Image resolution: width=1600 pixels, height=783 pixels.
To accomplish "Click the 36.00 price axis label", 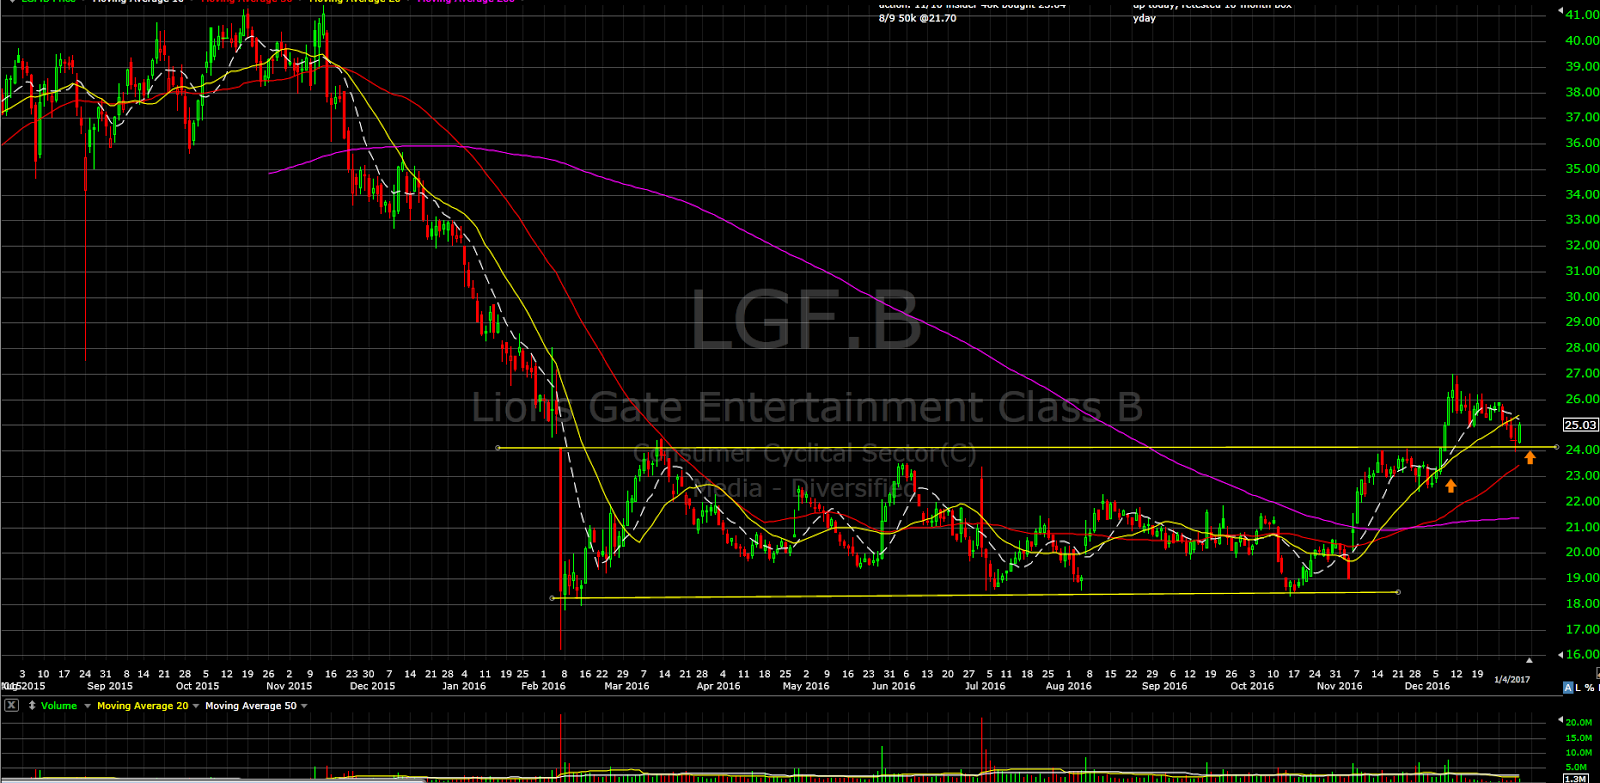I will (x=1582, y=143).
